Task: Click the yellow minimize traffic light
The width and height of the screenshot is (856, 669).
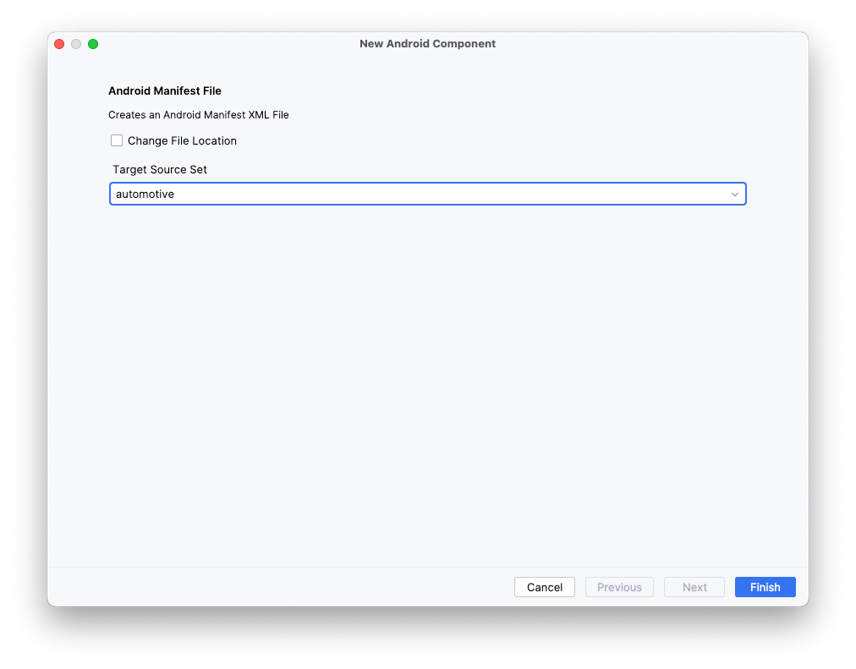Action: [76, 44]
